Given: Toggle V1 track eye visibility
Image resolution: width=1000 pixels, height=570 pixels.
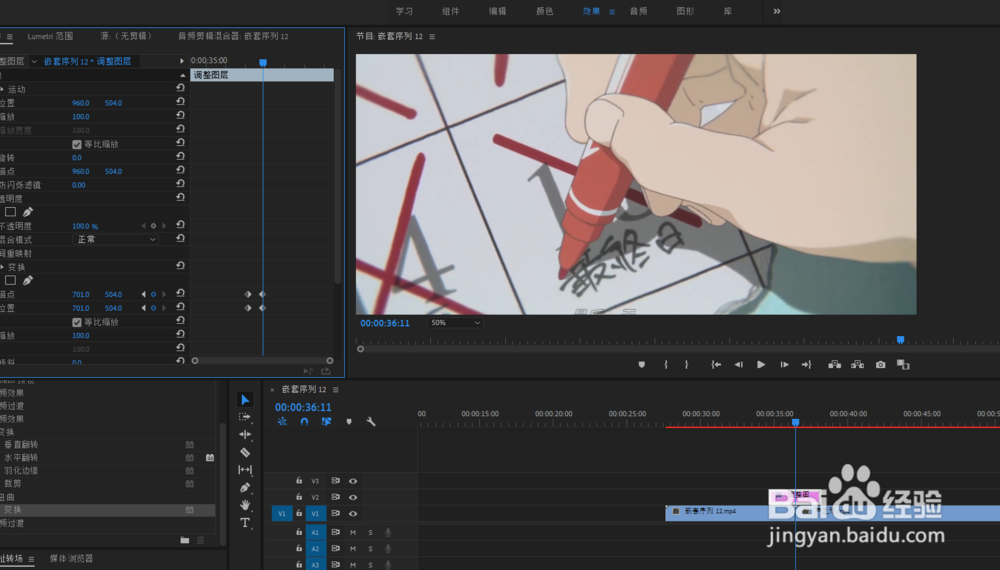Looking at the screenshot, I should point(353,513).
